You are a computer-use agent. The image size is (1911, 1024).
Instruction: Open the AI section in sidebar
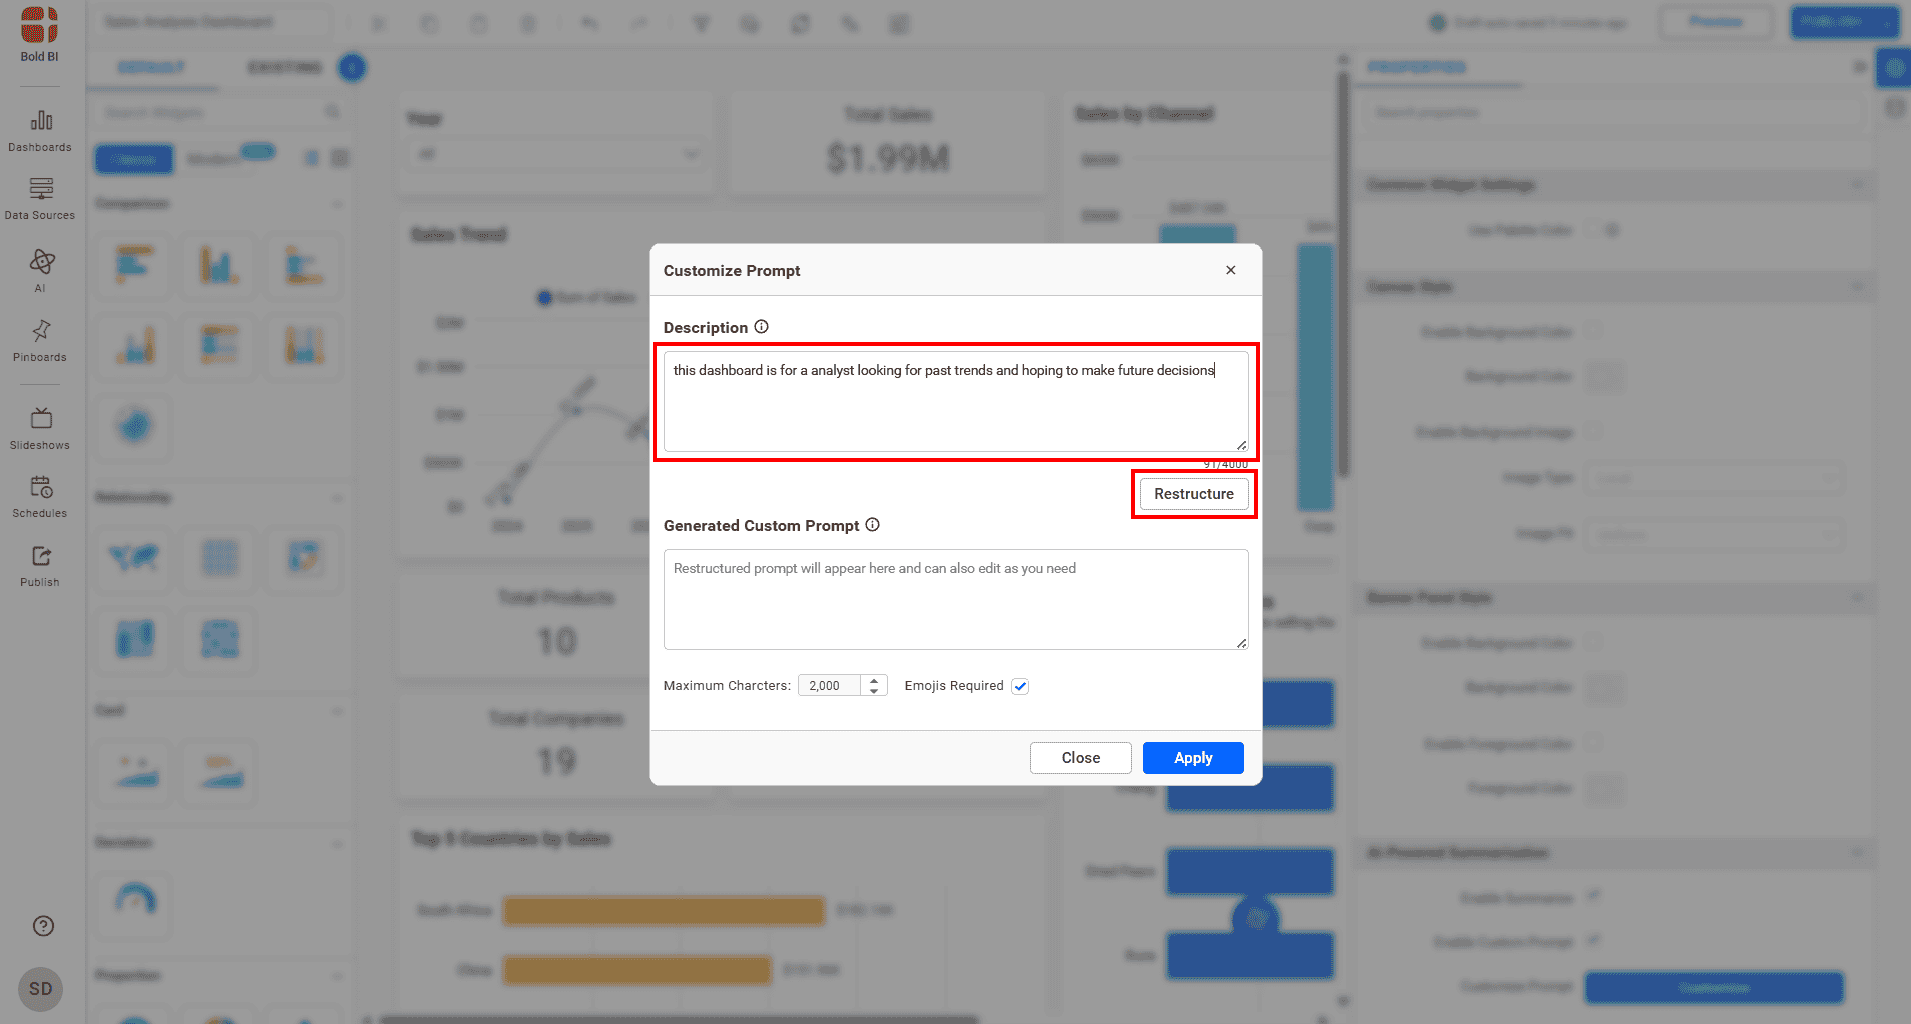coord(40,270)
